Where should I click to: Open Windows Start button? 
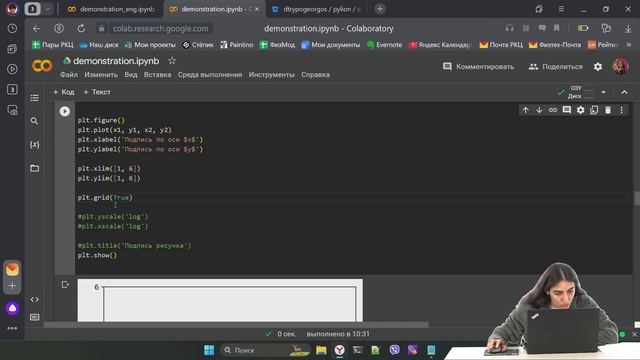[209, 350]
